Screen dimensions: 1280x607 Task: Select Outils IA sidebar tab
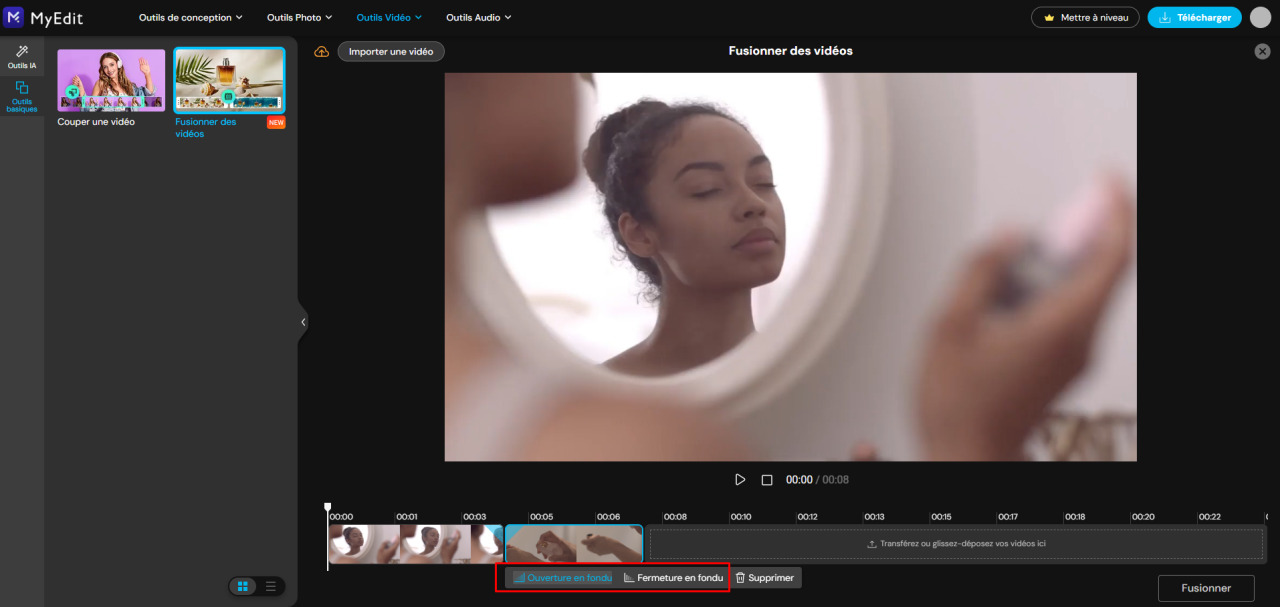(x=22, y=57)
